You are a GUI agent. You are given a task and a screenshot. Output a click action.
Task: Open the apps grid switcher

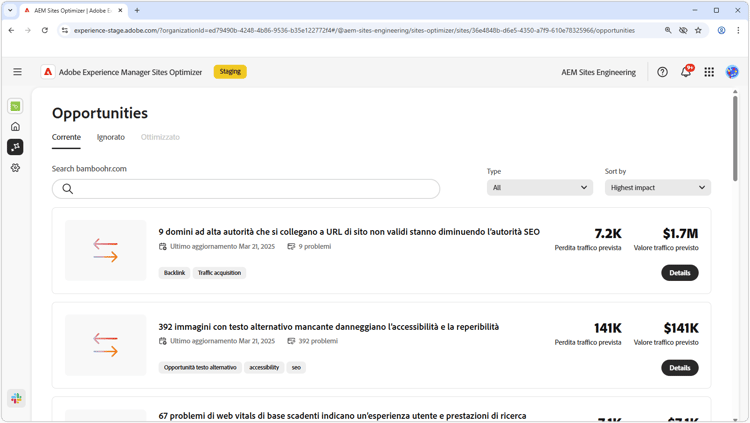click(709, 72)
